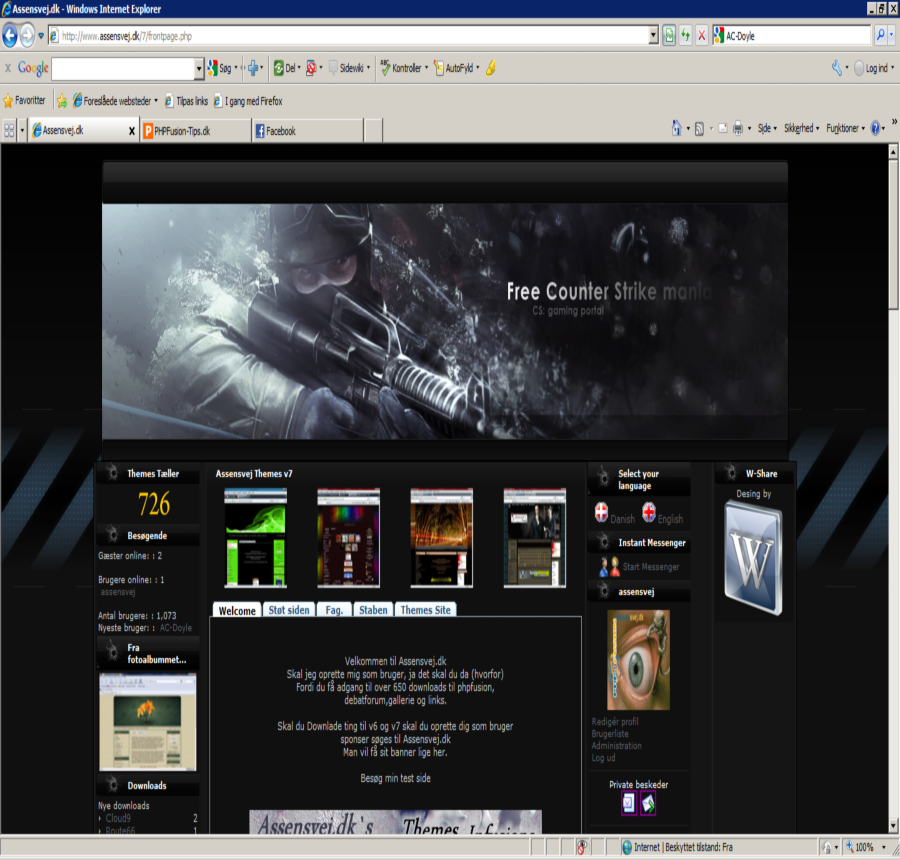Click the Compatibility View icon beside the address bar

tap(669, 36)
